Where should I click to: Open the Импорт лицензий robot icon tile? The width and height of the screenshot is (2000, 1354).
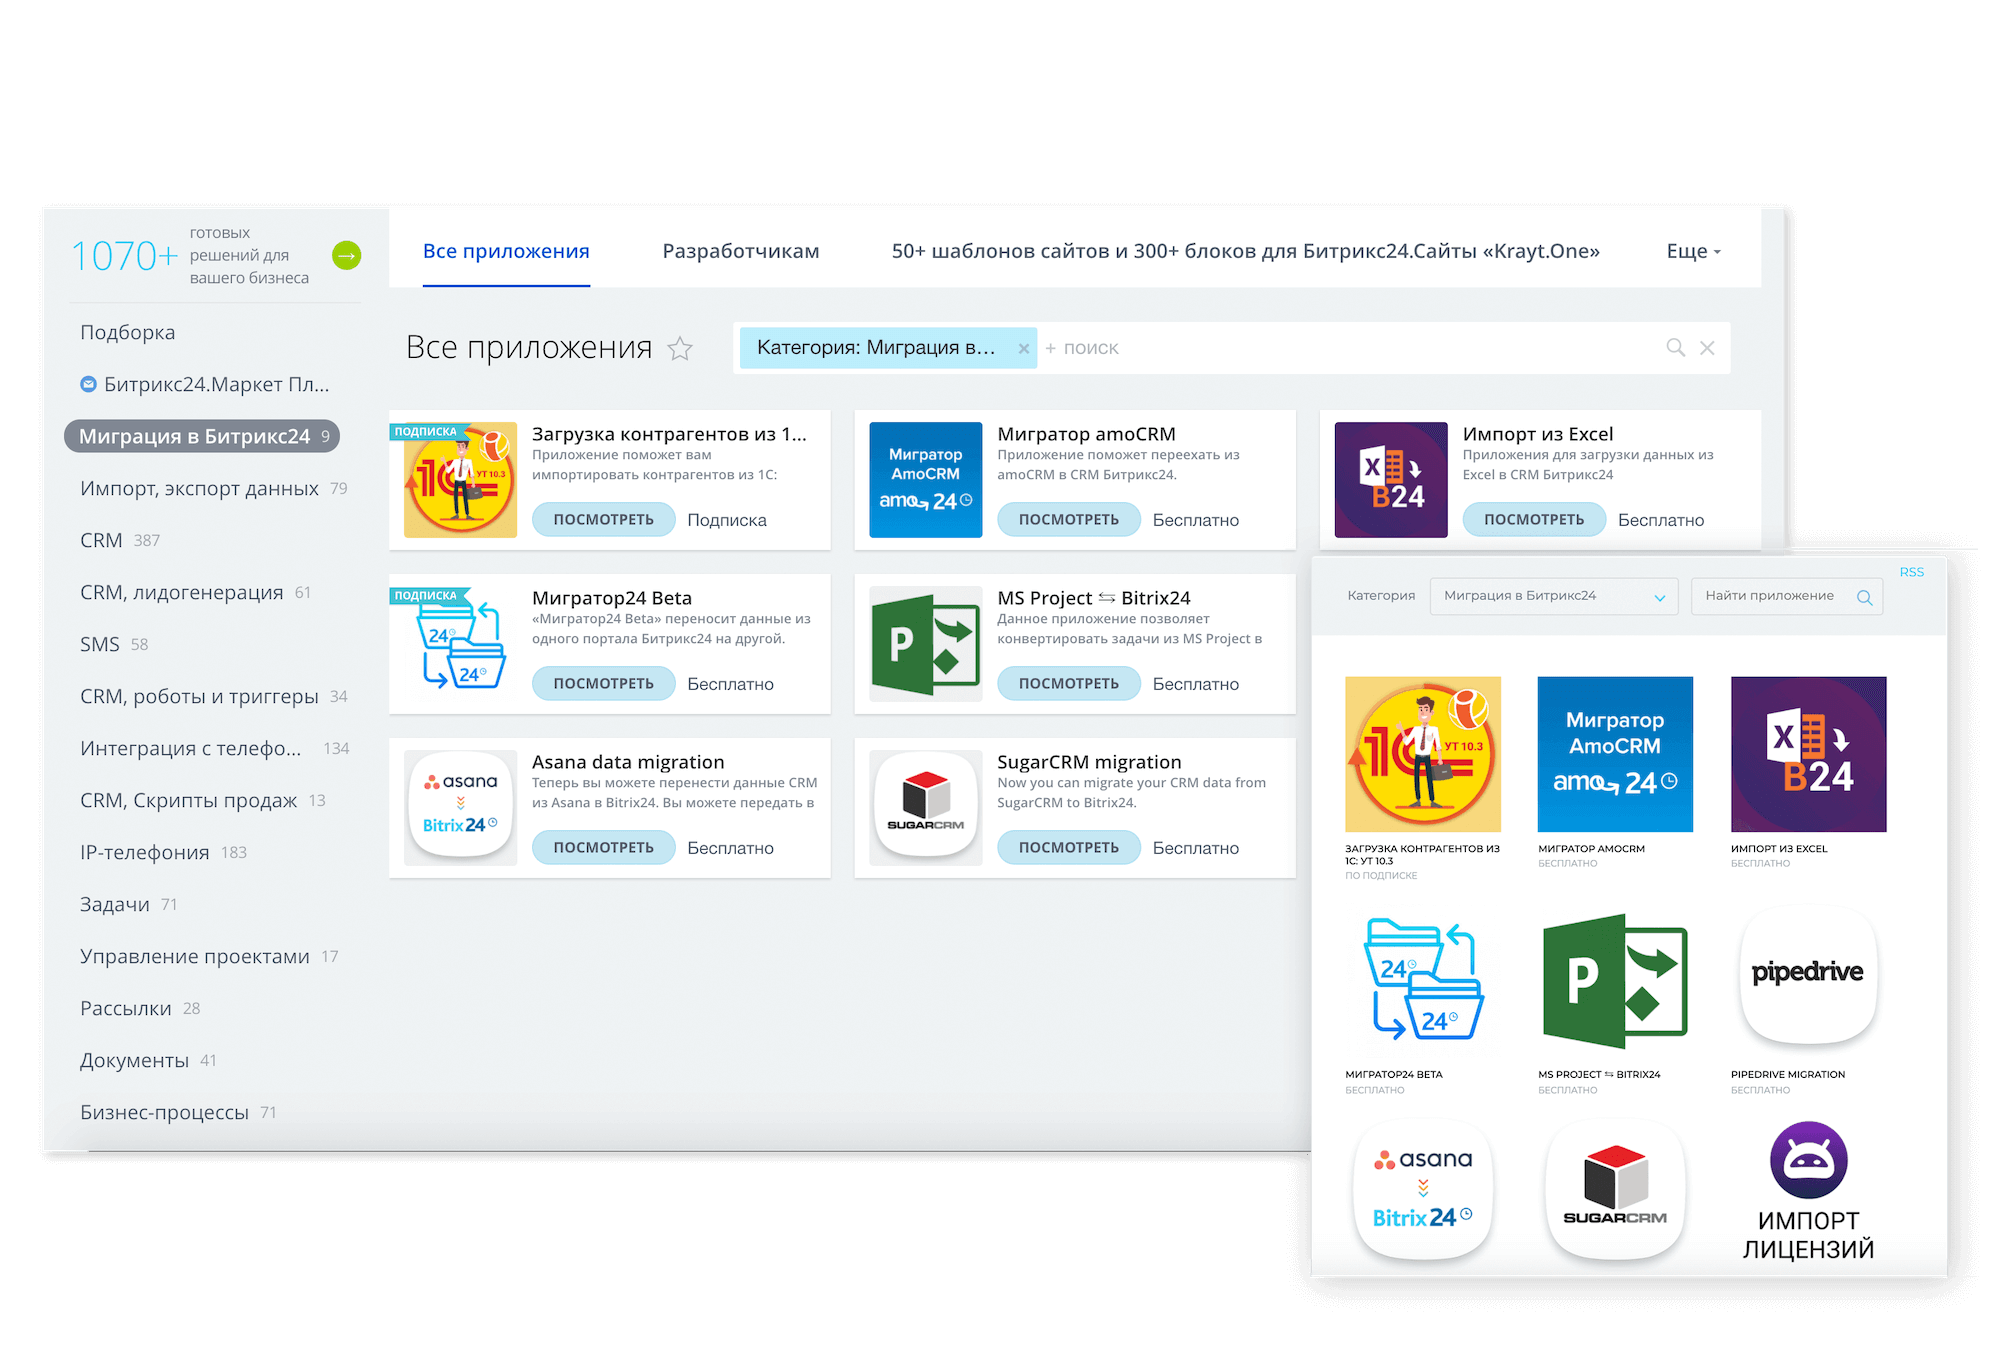click(x=1808, y=1190)
